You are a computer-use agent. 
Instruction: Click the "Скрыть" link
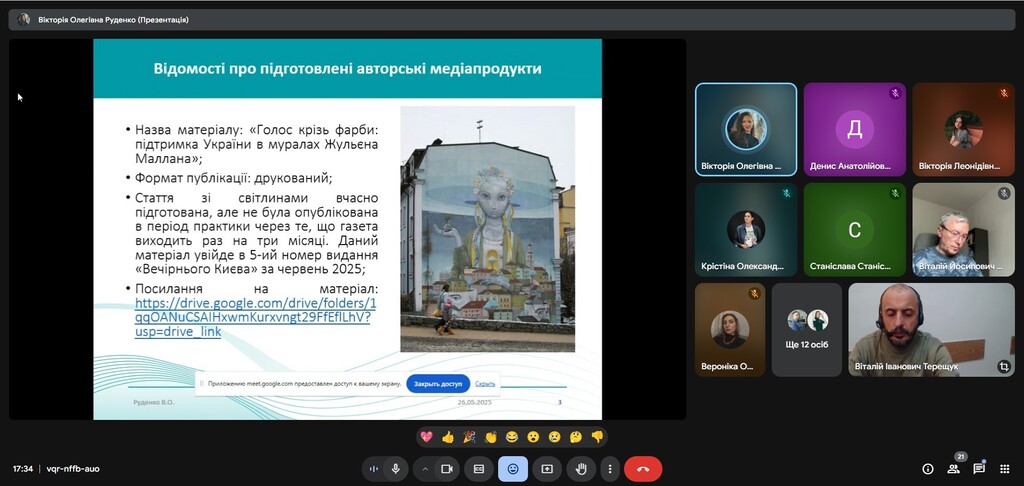pyautogui.click(x=485, y=383)
